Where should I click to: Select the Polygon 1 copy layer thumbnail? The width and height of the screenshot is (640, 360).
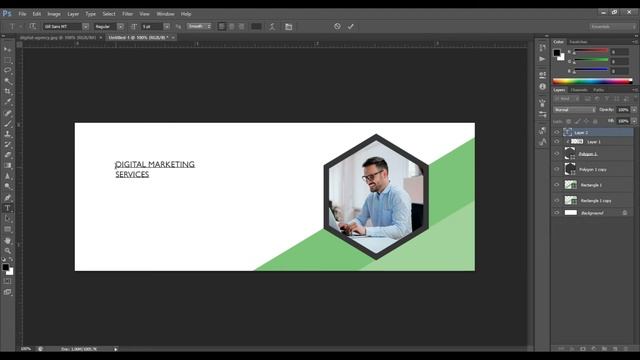(x=570, y=169)
